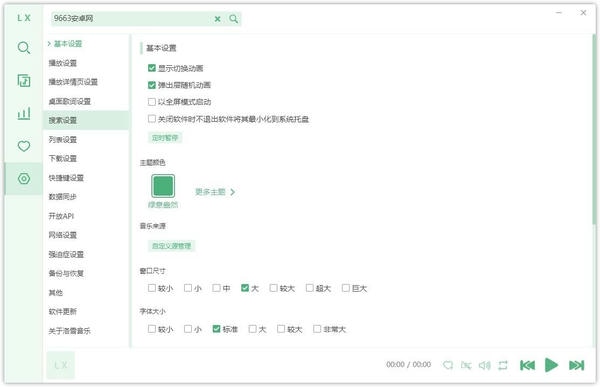
Task: Go to 其他 section
Action: click(55, 292)
